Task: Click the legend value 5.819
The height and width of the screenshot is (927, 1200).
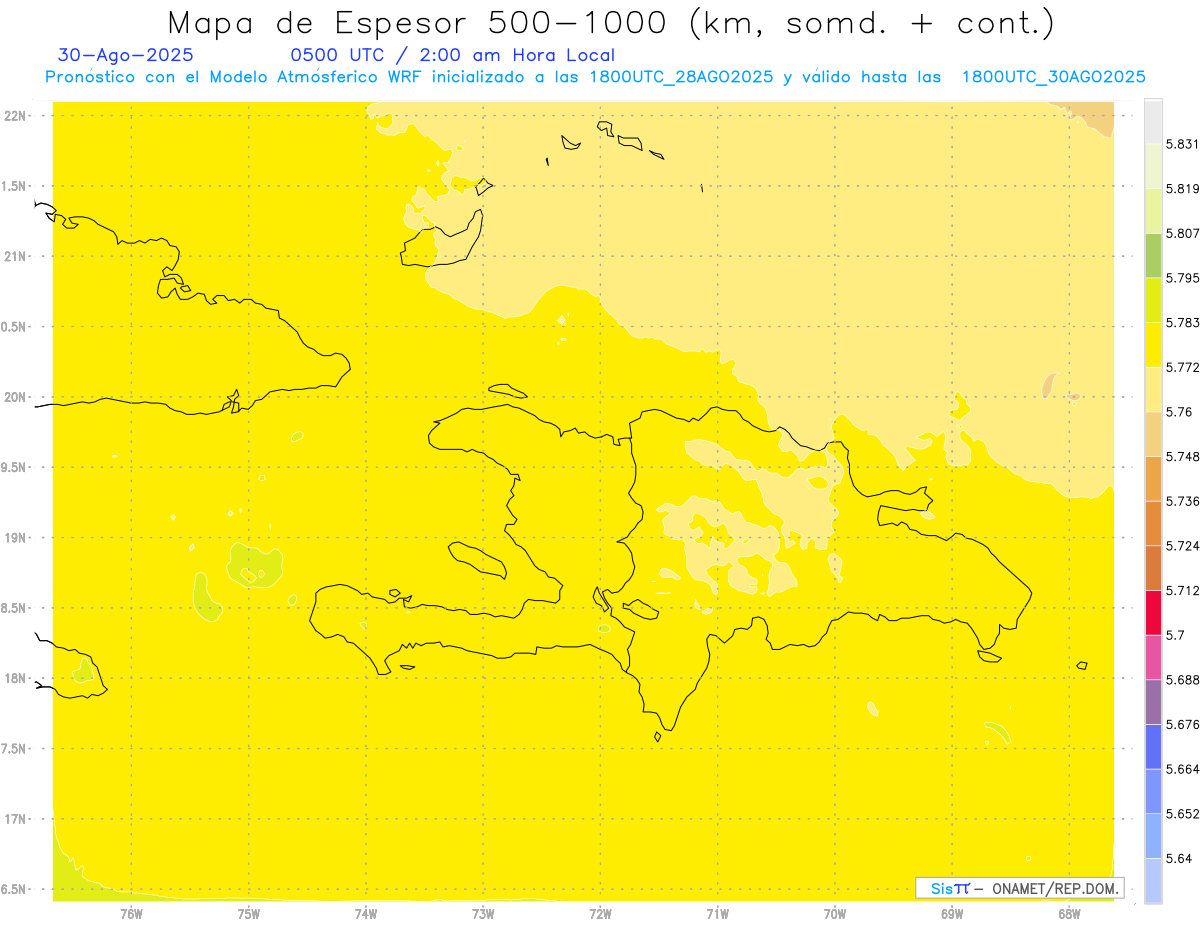Action: coord(1182,188)
